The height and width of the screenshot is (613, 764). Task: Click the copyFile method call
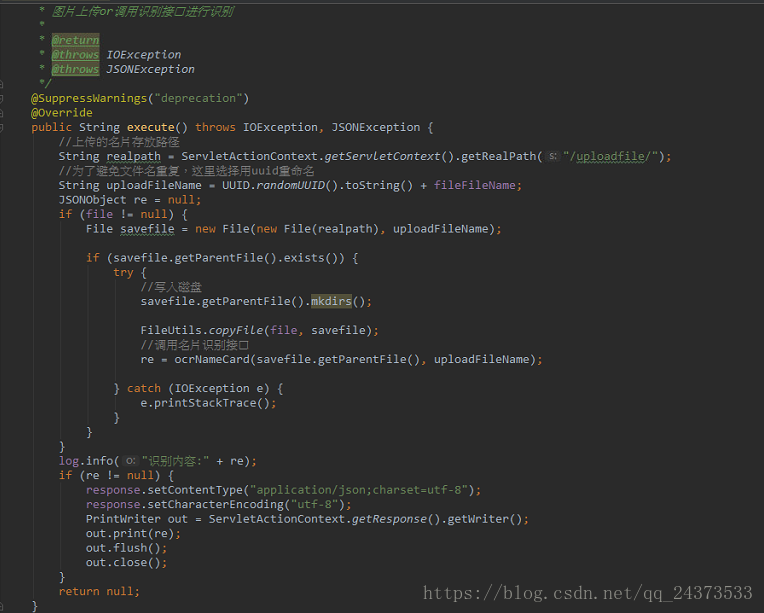(236, 330)
